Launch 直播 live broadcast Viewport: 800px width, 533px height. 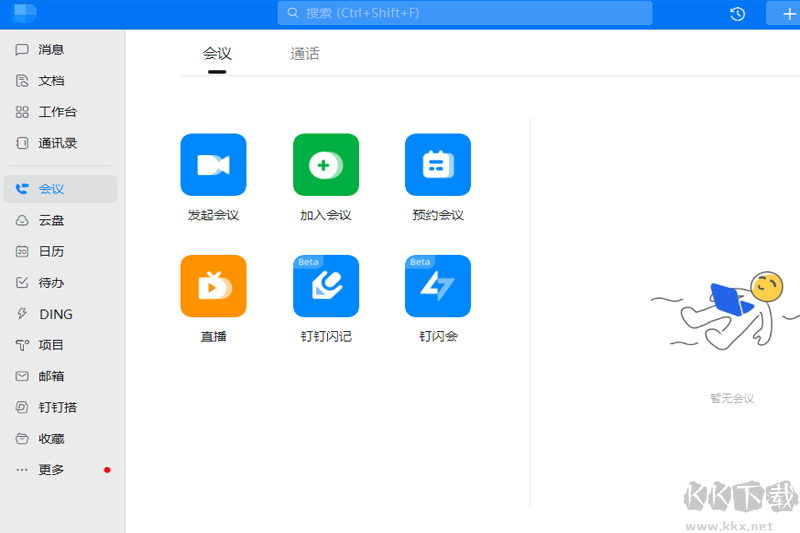click(x=213, y=286)
